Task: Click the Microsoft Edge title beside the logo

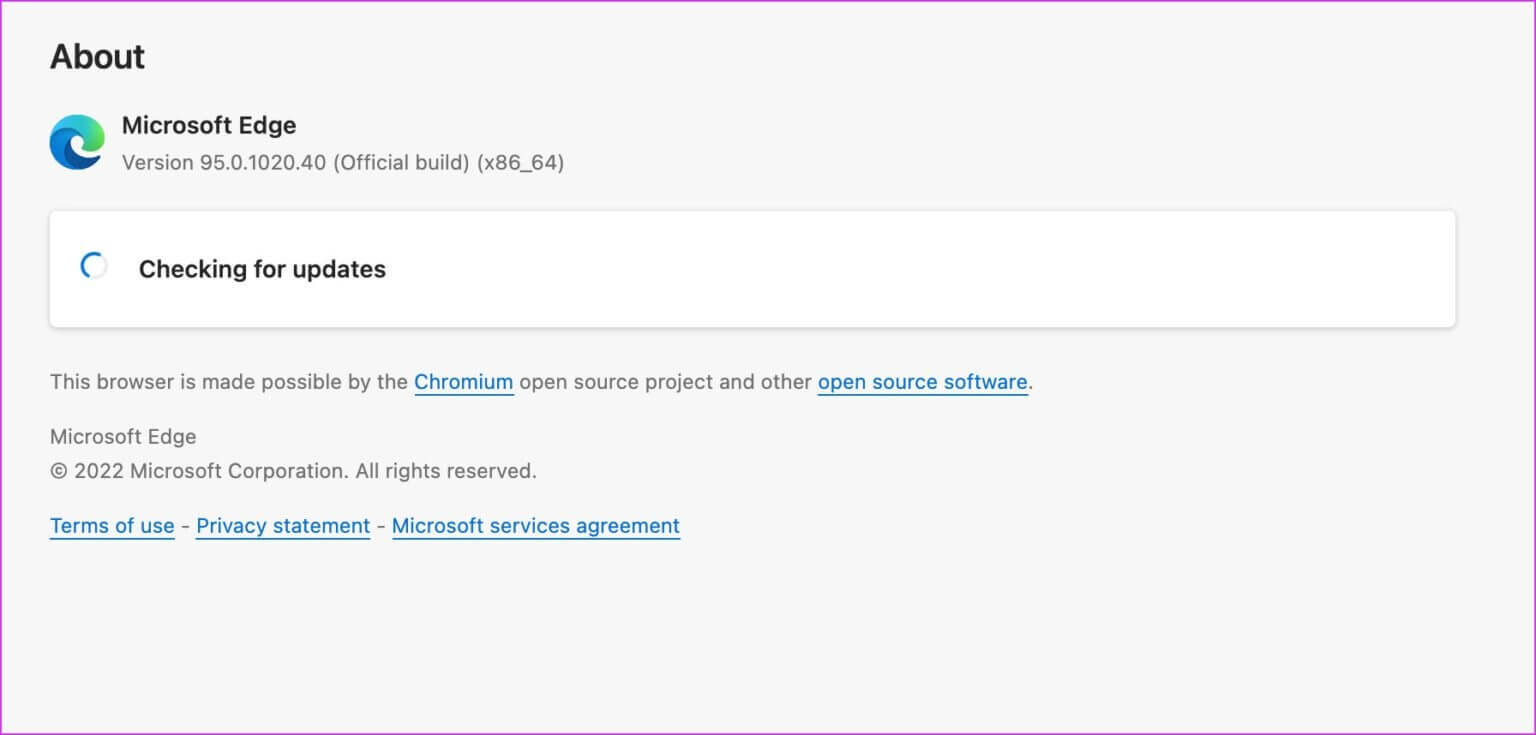Action: (x=208, y=126)
